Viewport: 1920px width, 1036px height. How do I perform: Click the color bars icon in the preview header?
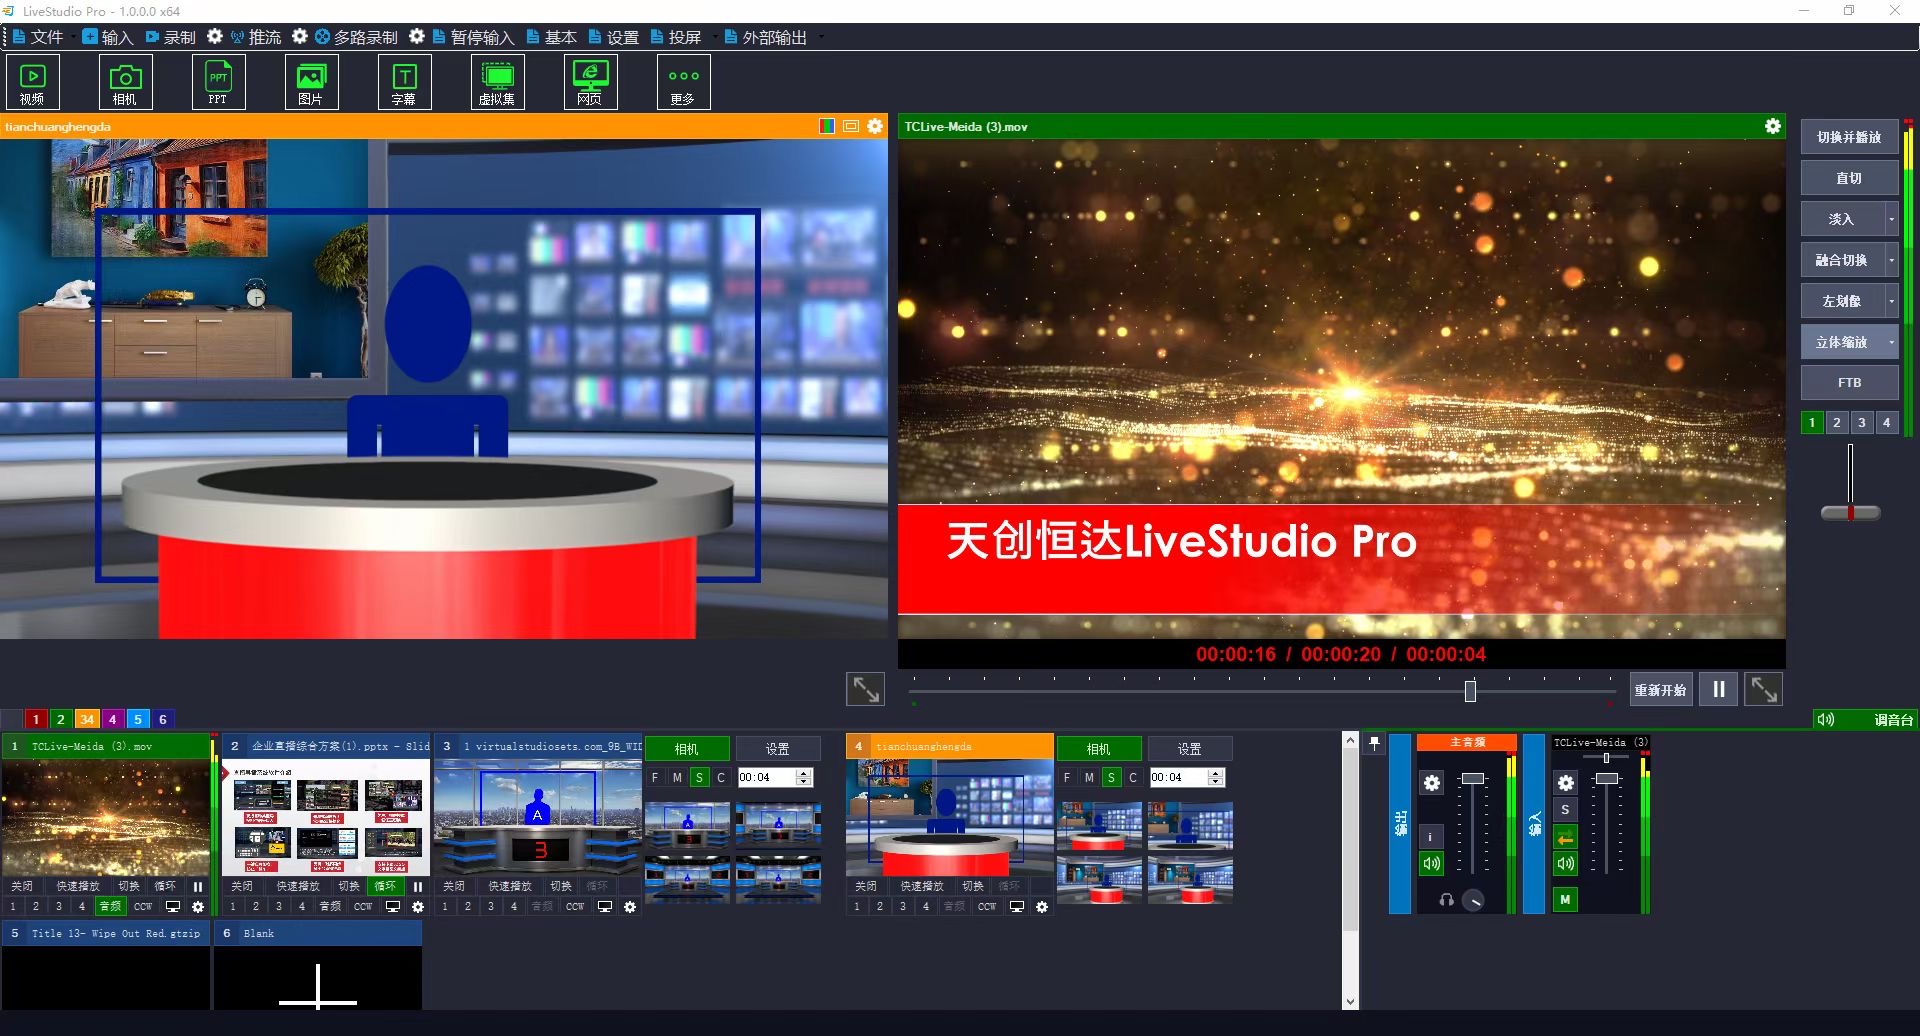[x=827, y=126]
